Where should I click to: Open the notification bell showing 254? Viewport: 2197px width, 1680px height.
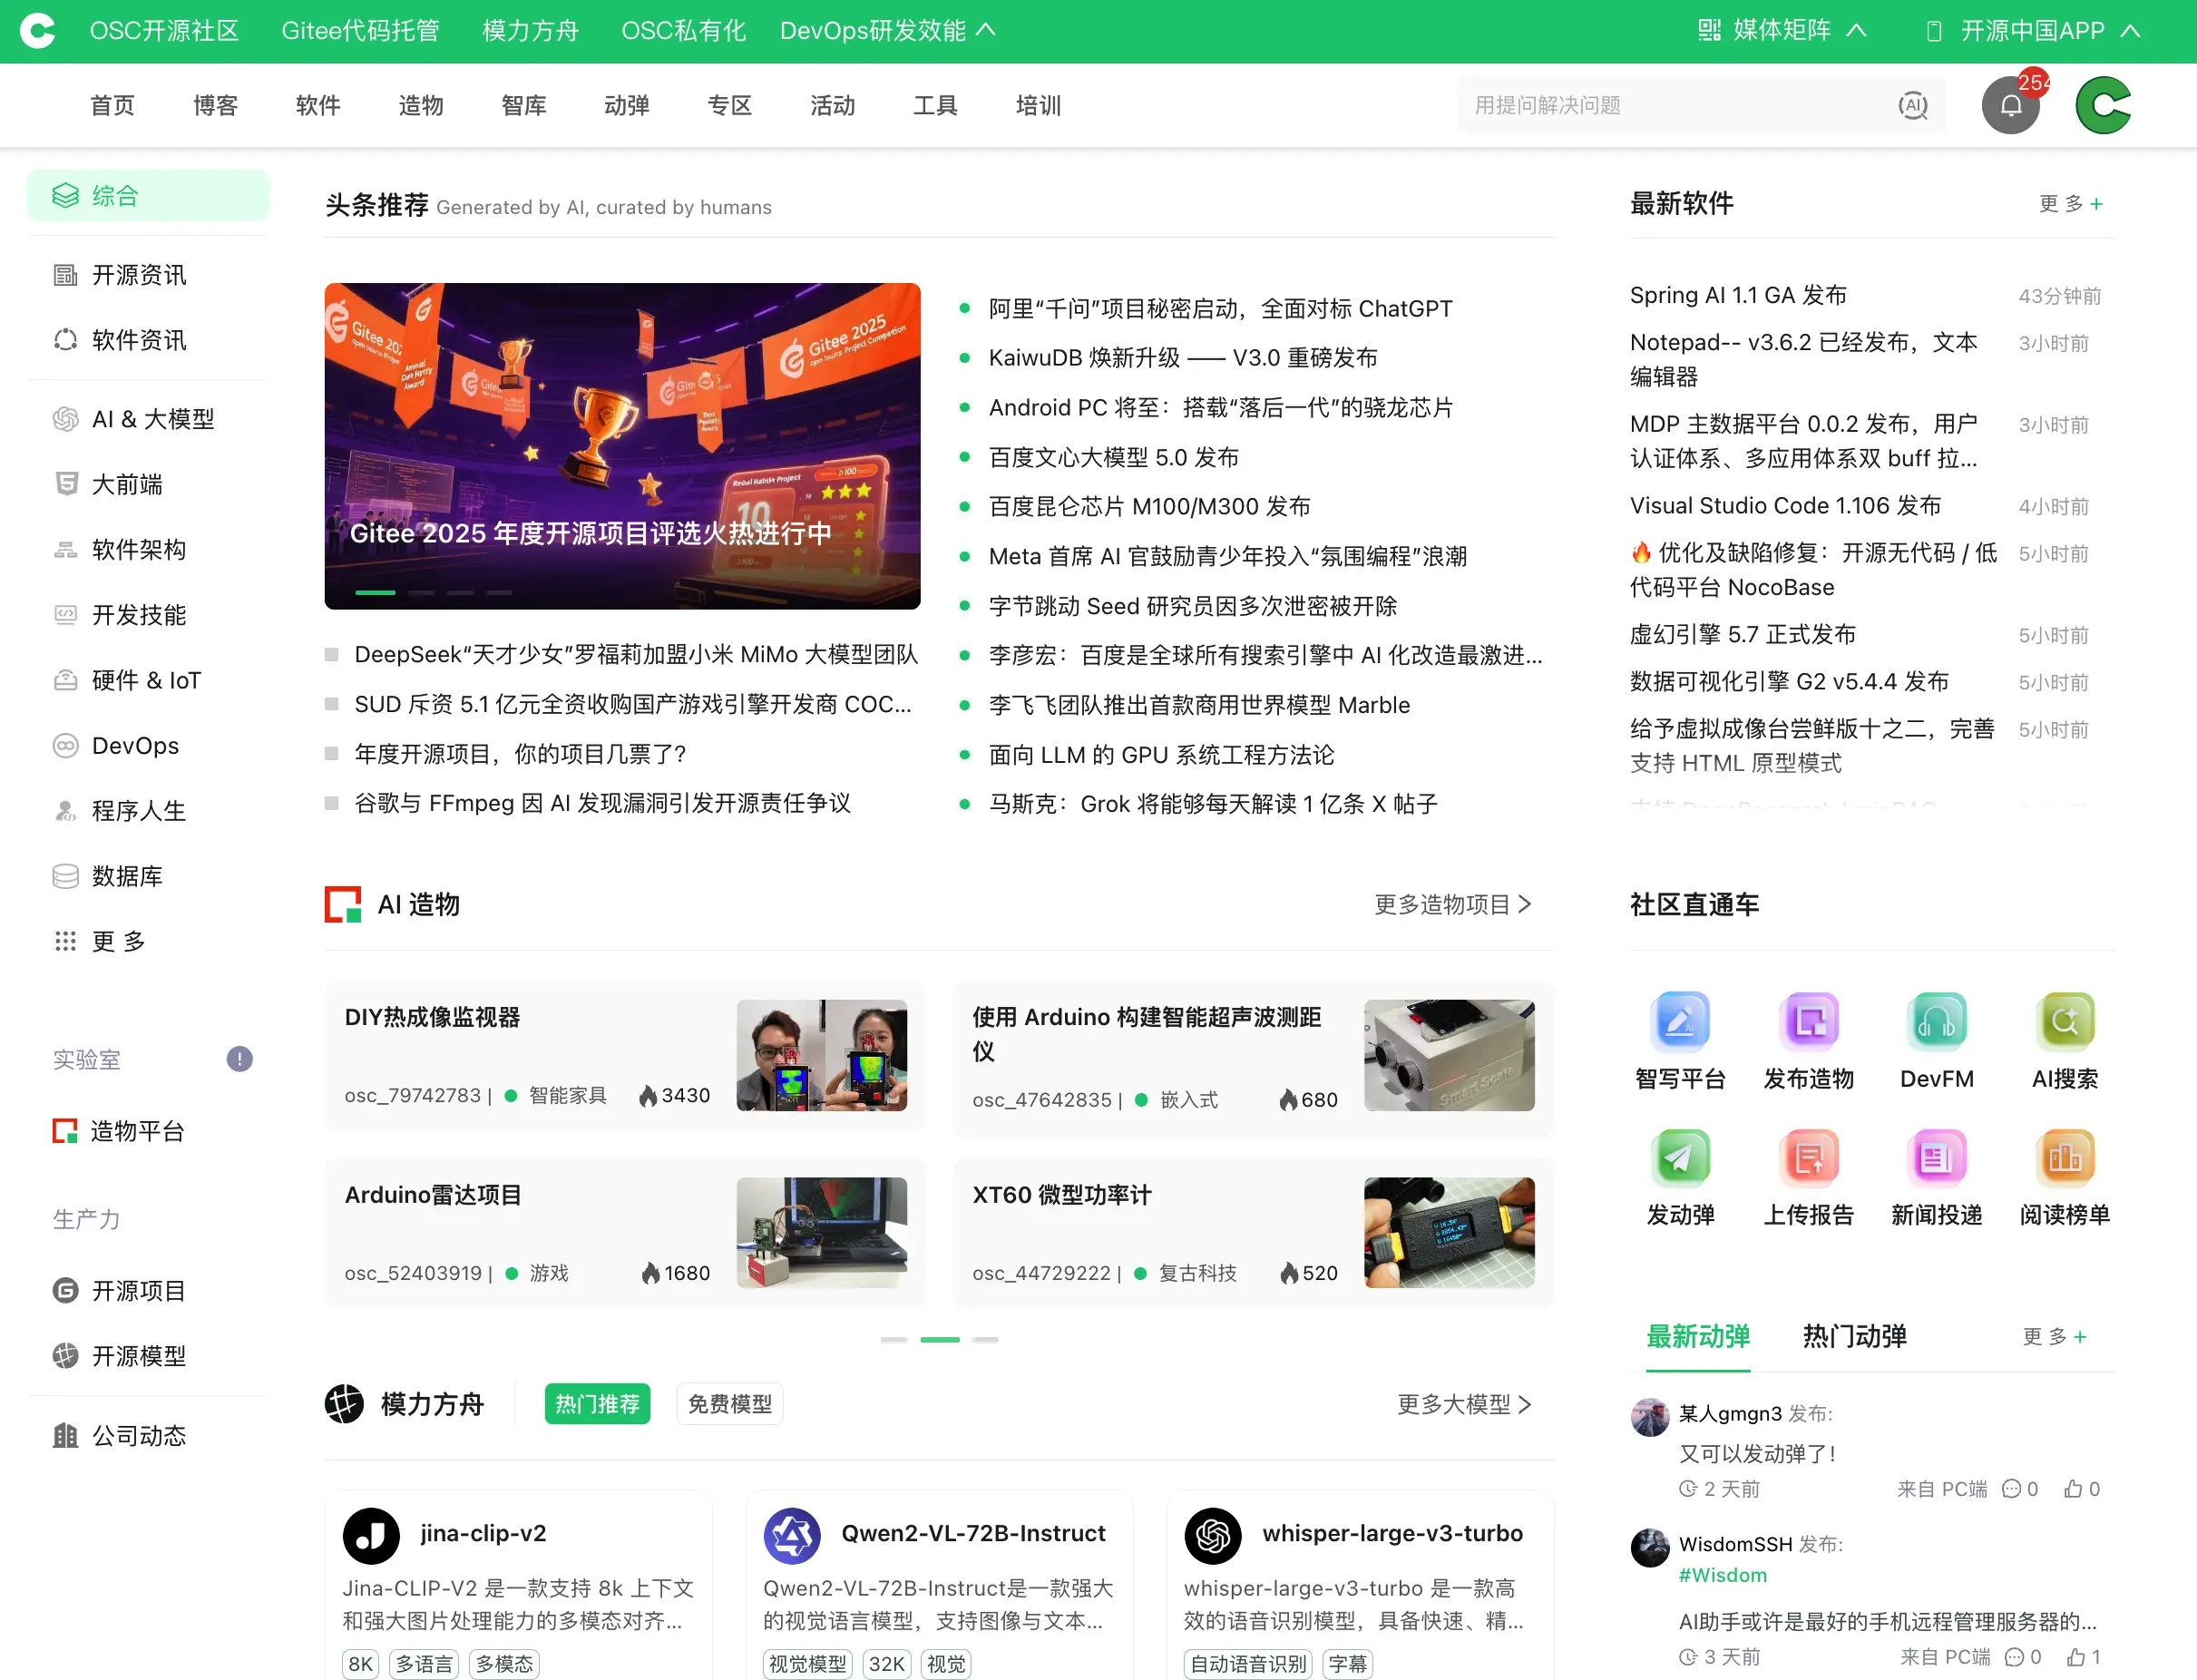(x=2010, y=104)
